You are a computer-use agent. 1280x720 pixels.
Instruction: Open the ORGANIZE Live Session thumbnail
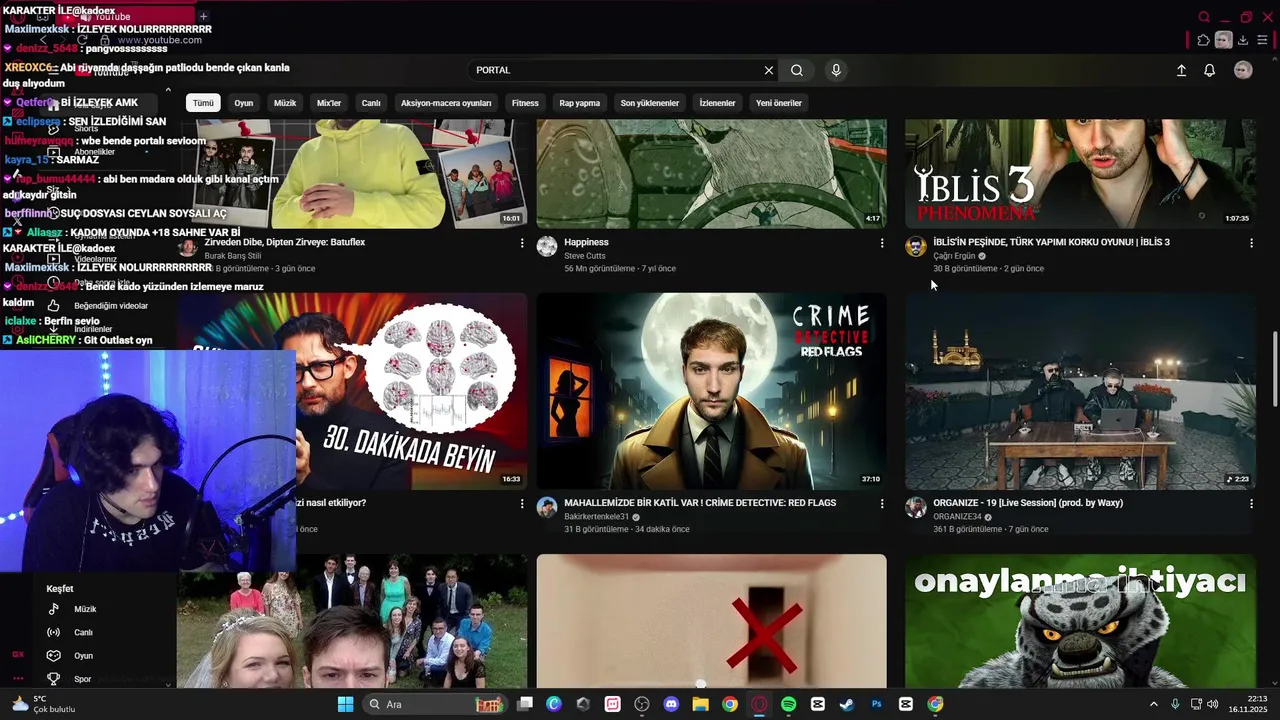pyautogui.click(x=1080, y=391)
